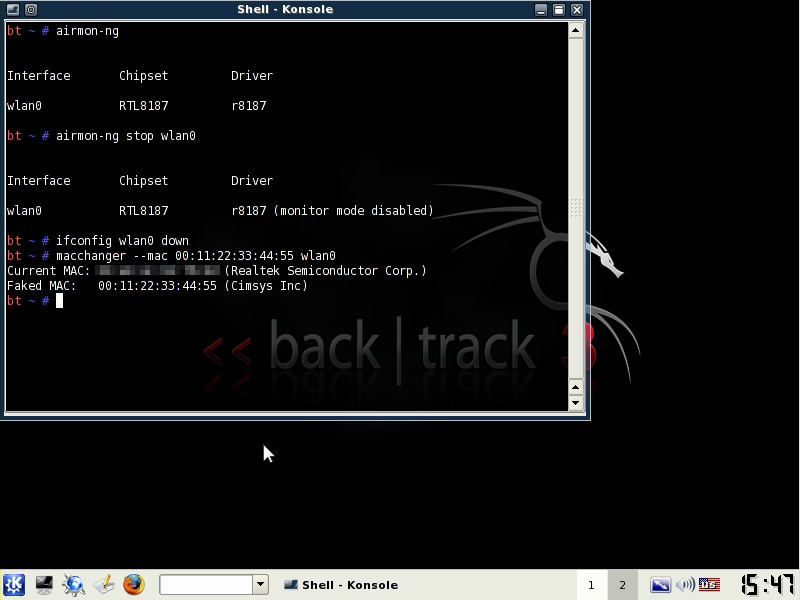Click the 'Faked MAC:' output line text
Screen dimensions: 800x600
157,286
